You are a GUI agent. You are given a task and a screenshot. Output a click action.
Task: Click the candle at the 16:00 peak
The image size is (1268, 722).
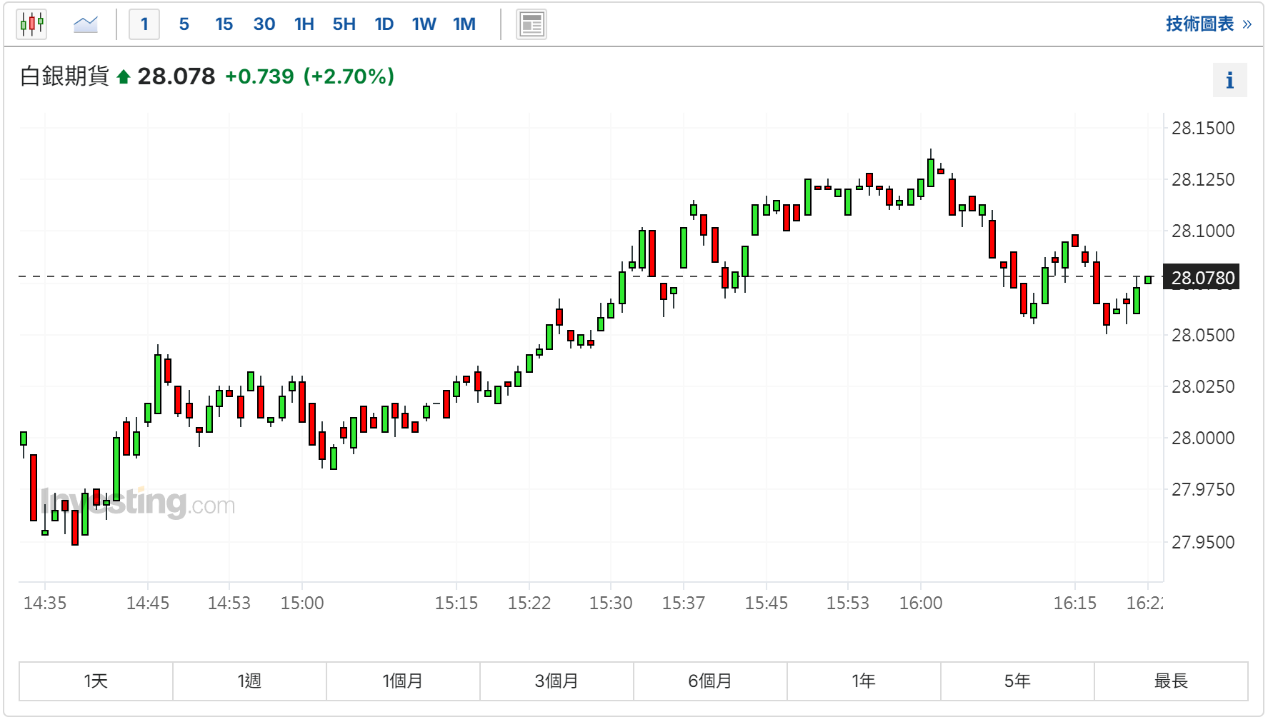931,171
